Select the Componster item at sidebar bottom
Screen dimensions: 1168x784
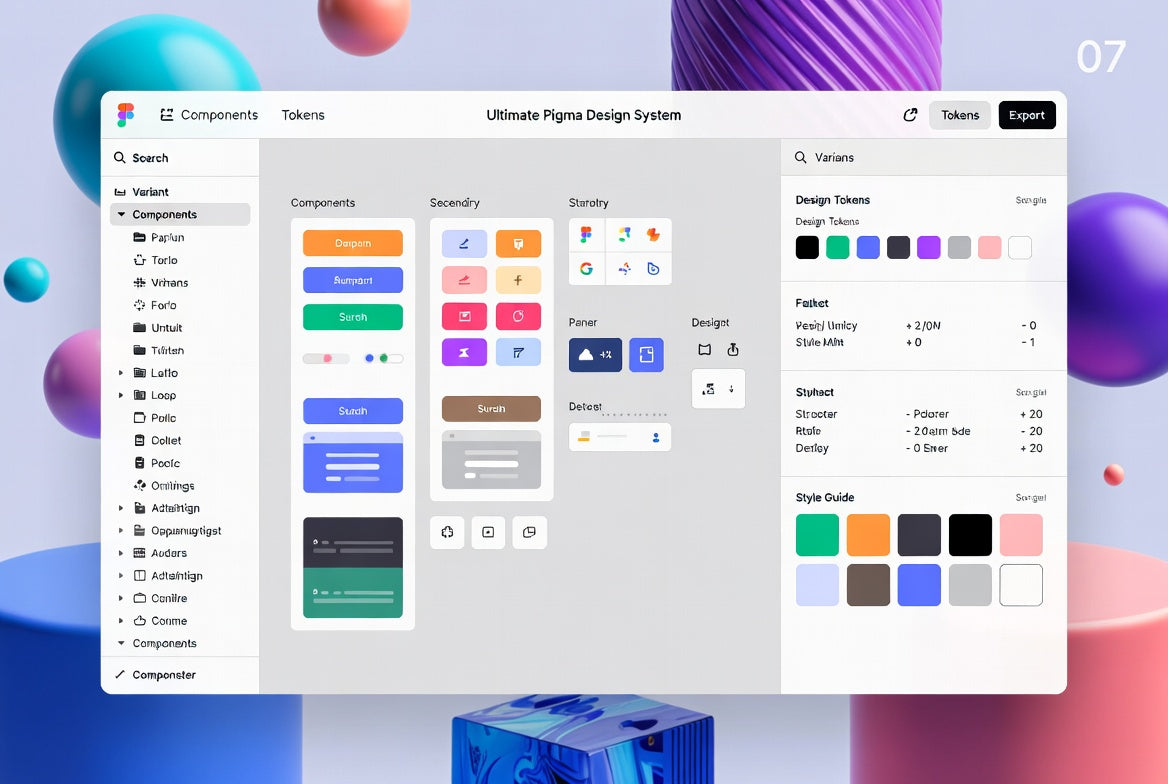(180, 674)
